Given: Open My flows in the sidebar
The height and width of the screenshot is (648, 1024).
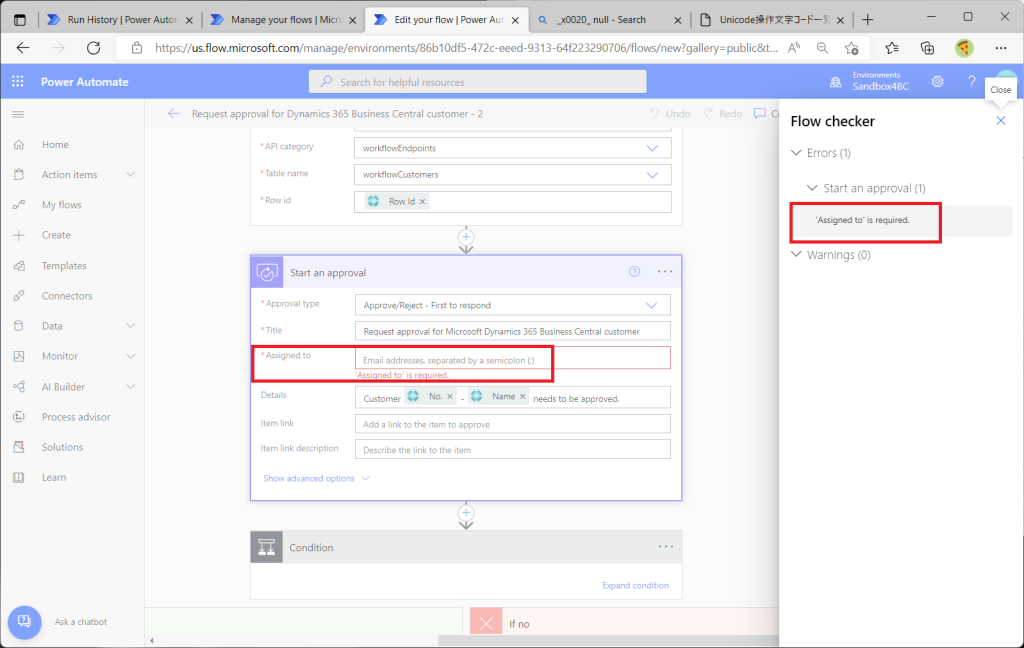Looking at the screenshot, I should pos(61,204).
